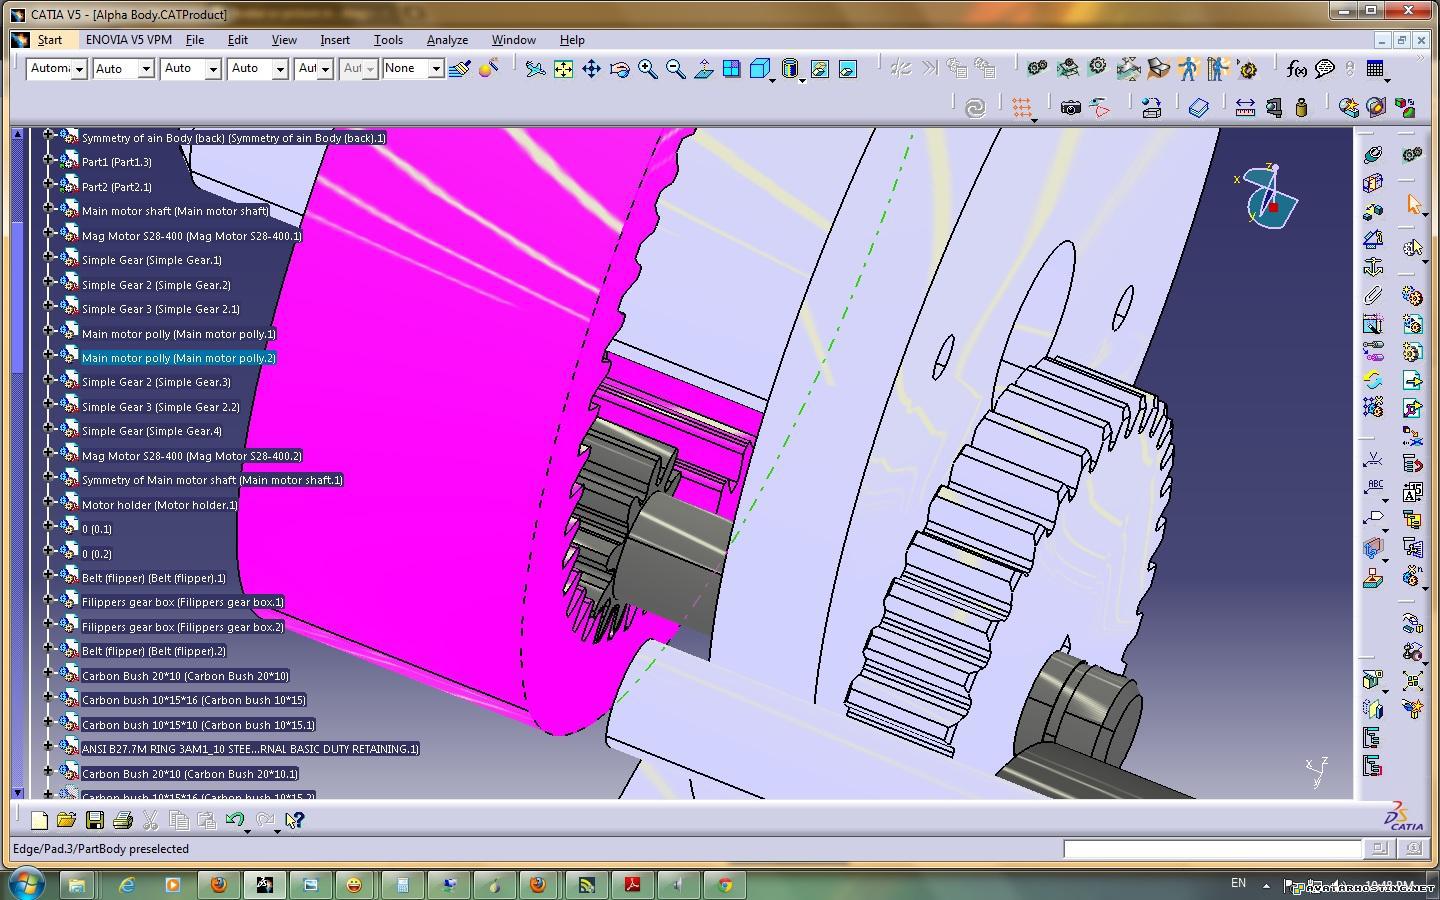The width and height of the screenshot is (1440, 900).
Task: Select the Pan view tool
Action: pos(591,69)
